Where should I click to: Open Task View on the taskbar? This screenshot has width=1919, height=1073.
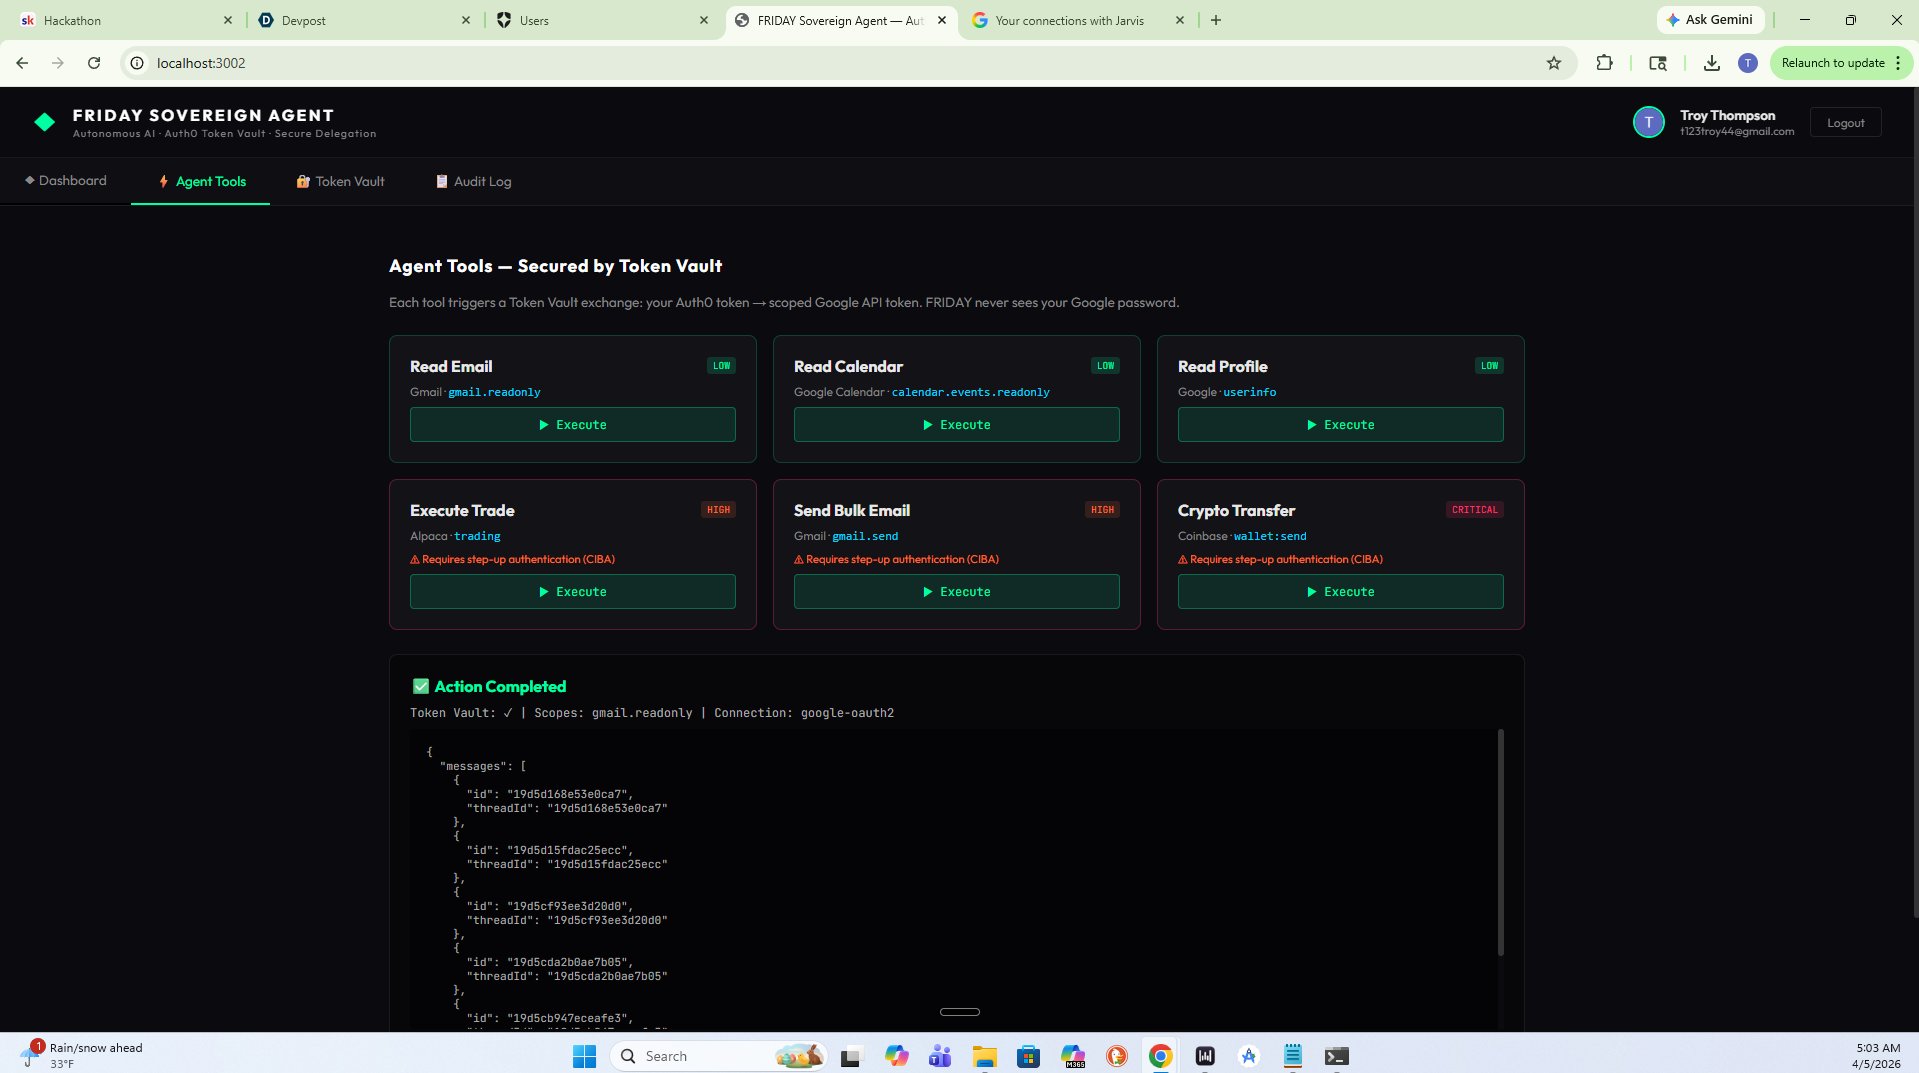pyautogui.click(x=851, y=1056)
